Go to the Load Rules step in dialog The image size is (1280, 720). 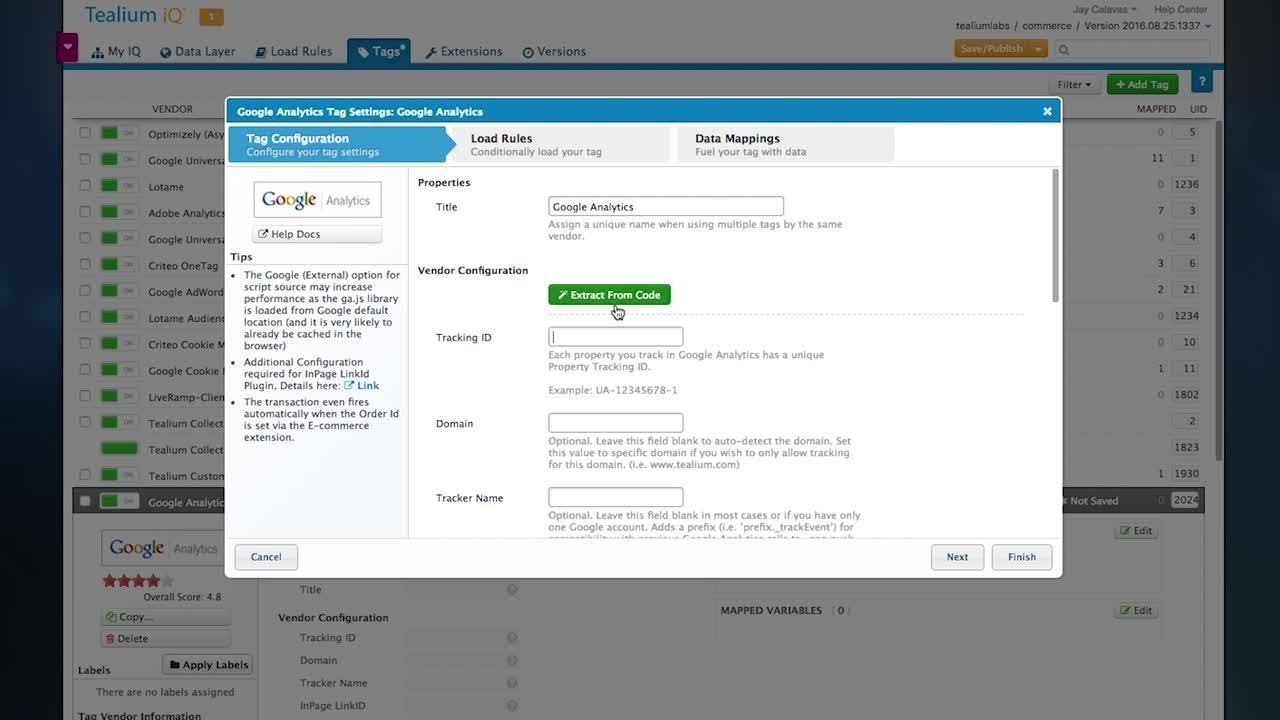(560, 145)
